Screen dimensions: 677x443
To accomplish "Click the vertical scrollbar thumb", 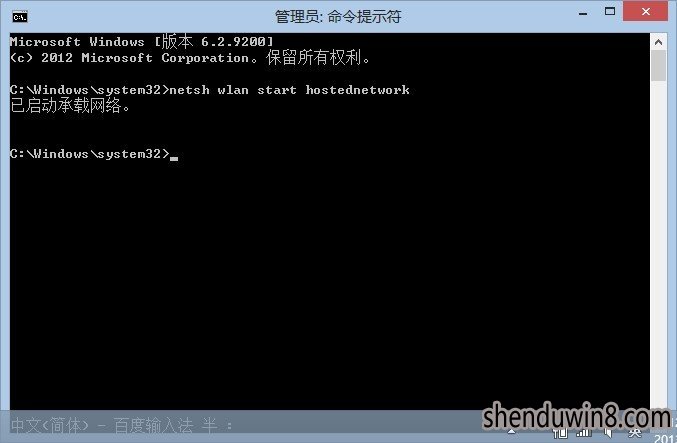I will pos(658,65).
